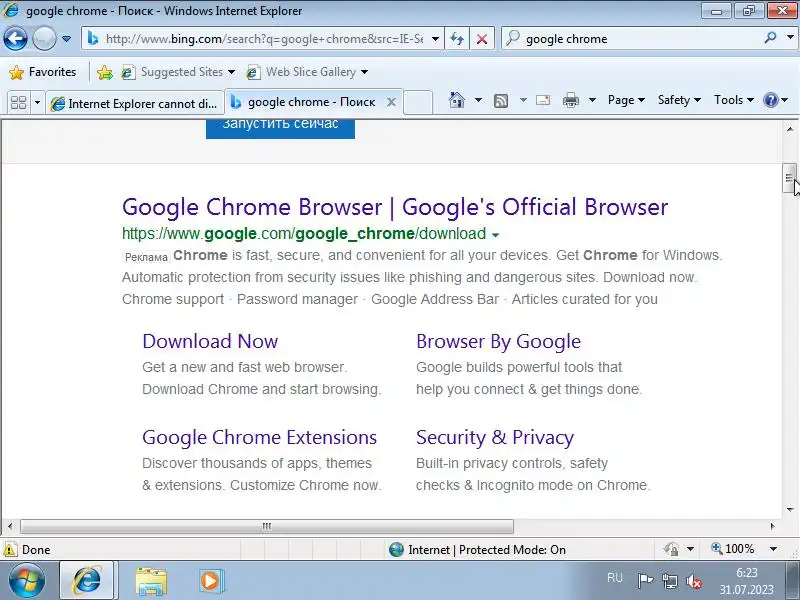This screenshot has width=800, height=600.
Task: Click the muted volume tray icon
Action: coord(694,581)
